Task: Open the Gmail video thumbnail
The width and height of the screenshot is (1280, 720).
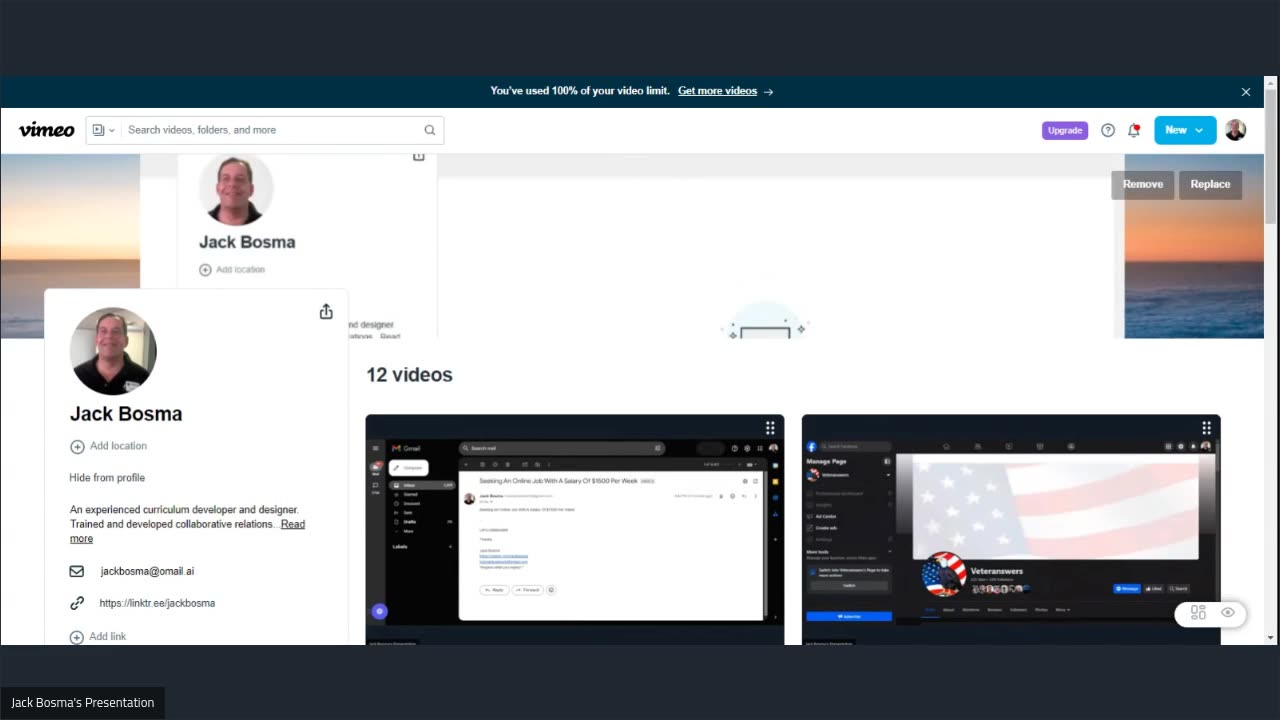Action: [575, 530]
